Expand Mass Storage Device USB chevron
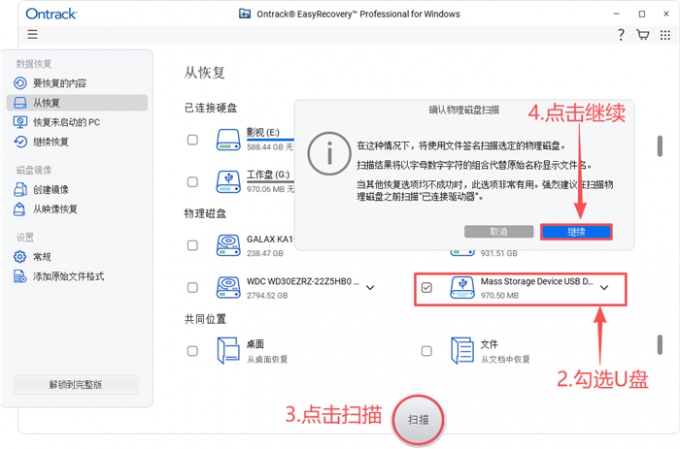The image size is (680, 449). point(604,287)
